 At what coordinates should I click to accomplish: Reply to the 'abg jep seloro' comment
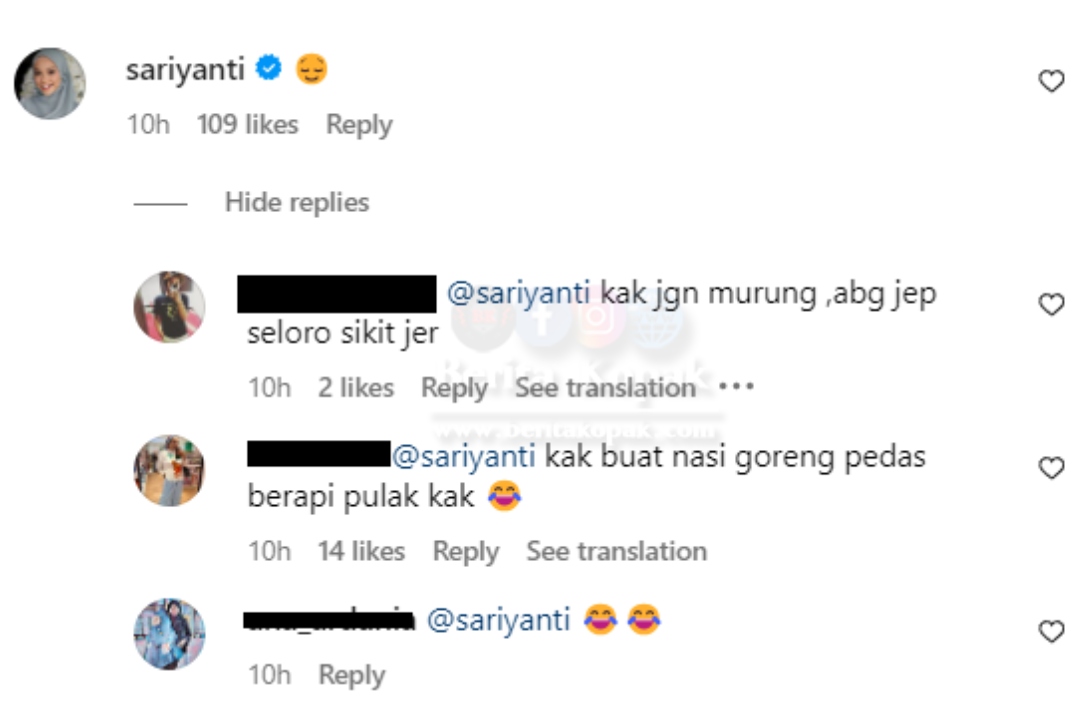pyautogui.click(x=454, y=388)
